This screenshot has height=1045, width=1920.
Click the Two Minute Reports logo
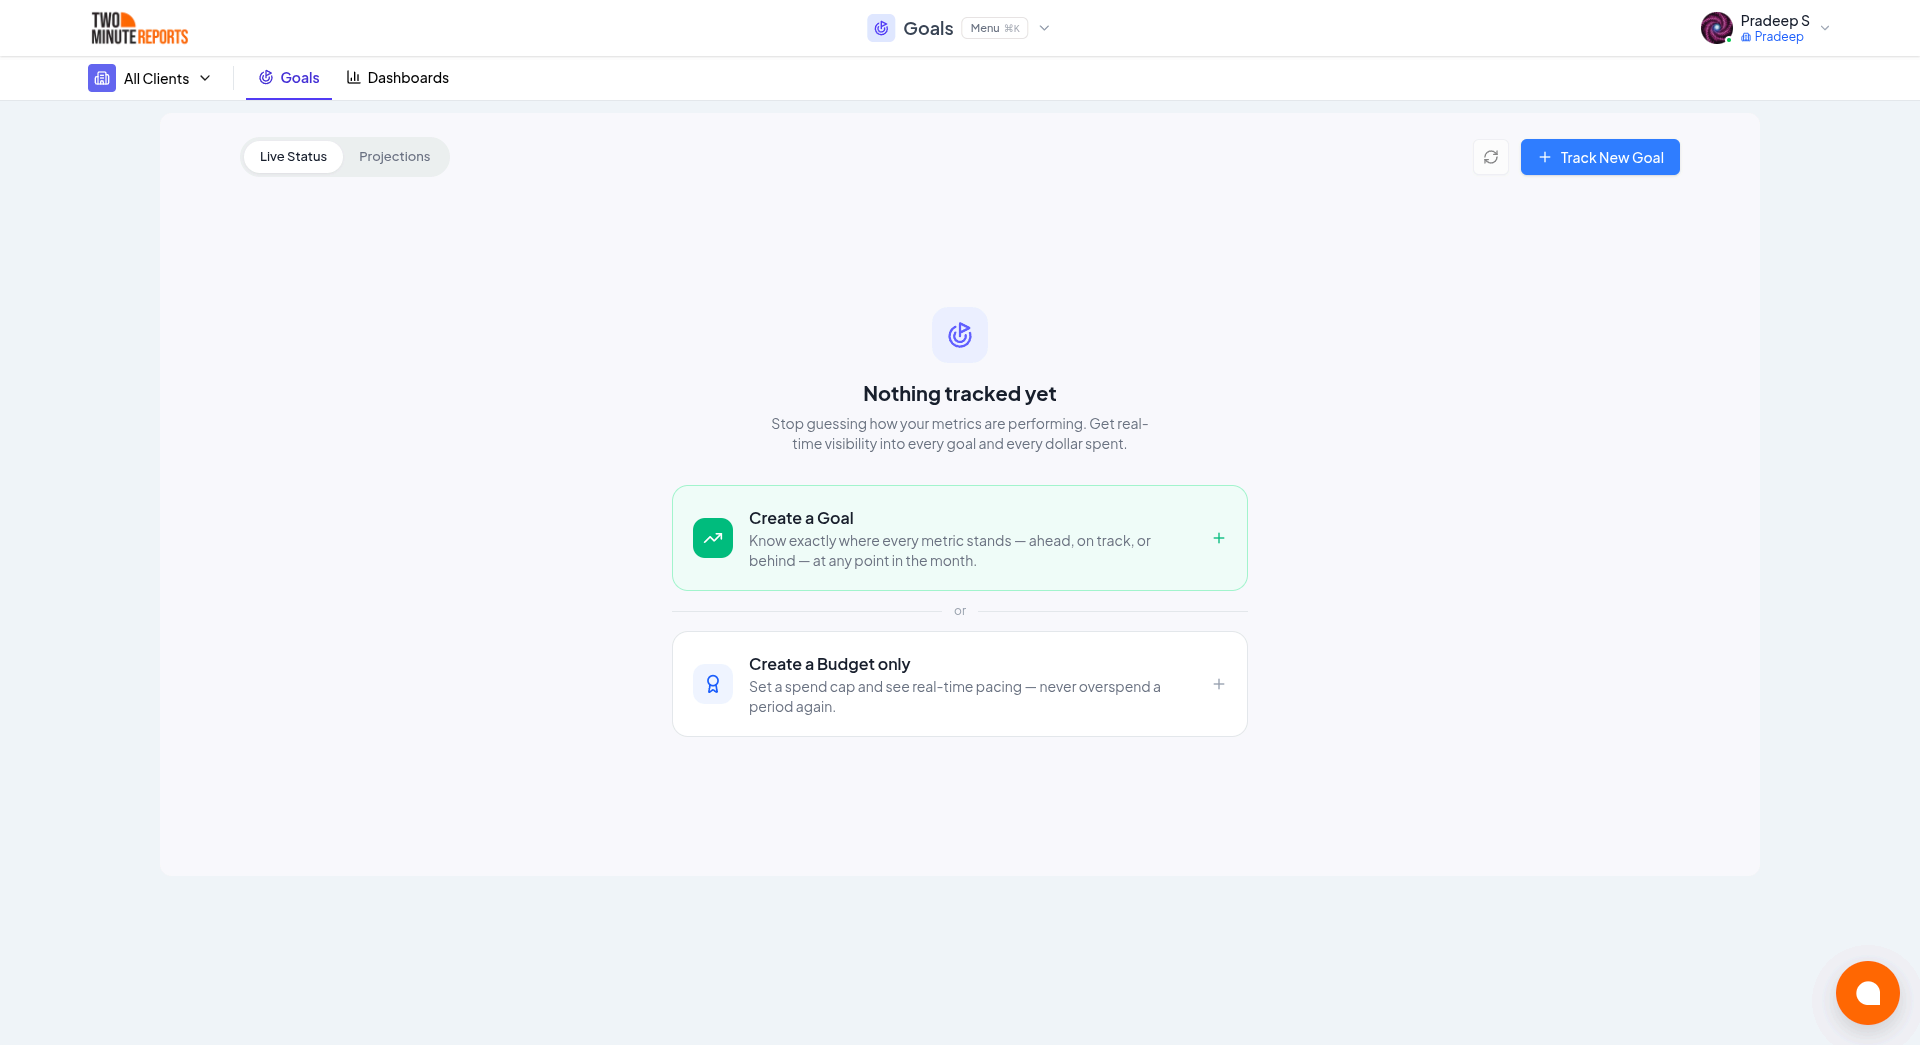[x=139, y=28]
